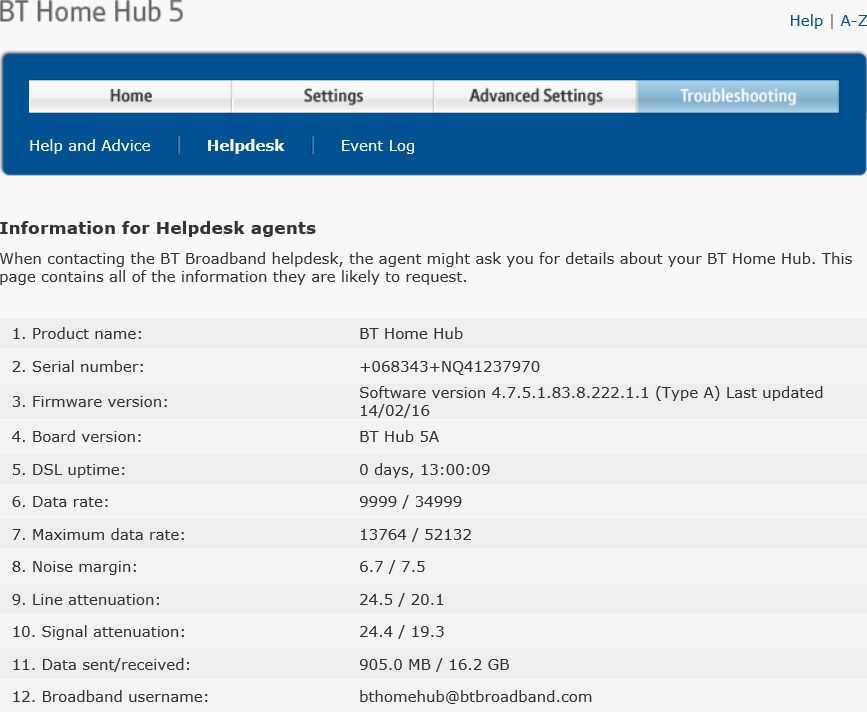Select the BT Hub 5A value
Image resolution: width=867 pixels, height=712 pixels.
click(x=399, y=437)
